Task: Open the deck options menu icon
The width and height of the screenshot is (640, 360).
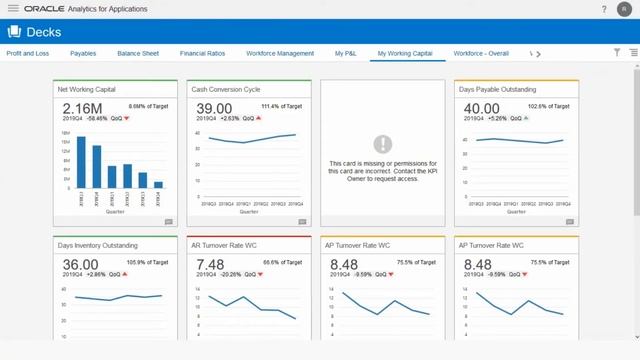Action: click(x=633, y=52)
